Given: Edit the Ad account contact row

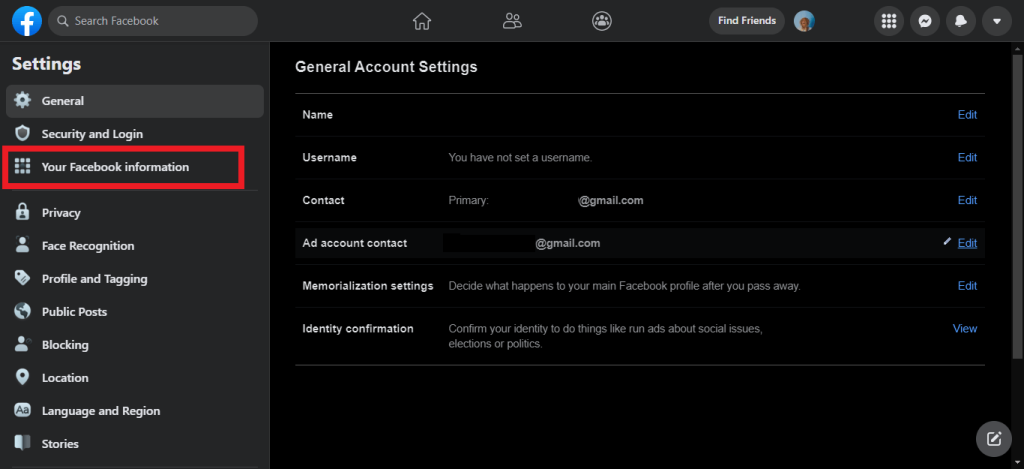Looking at the screenshot, I should pyautogui.click(x=967, y=243).
